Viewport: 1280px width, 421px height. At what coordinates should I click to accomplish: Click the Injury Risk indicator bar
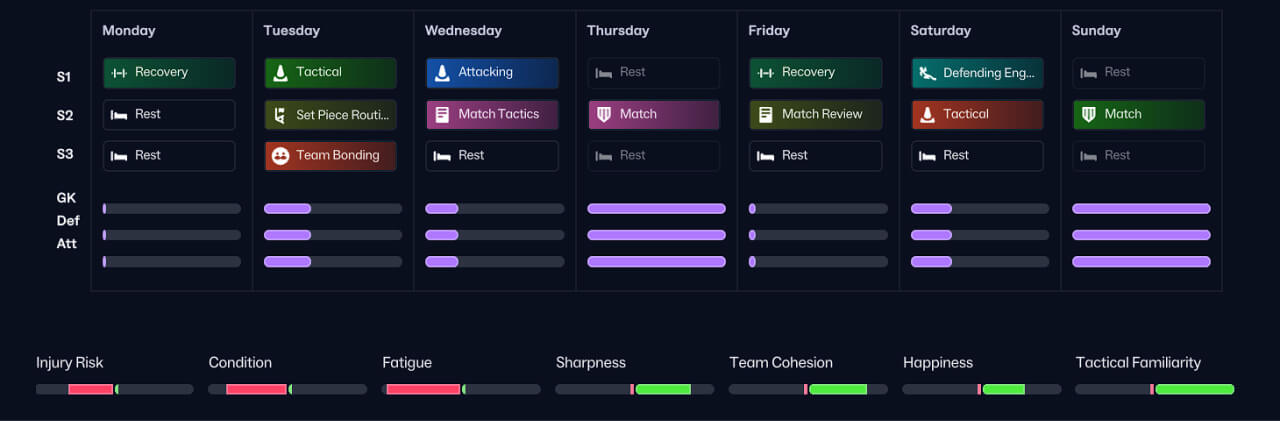click(115, 389)
